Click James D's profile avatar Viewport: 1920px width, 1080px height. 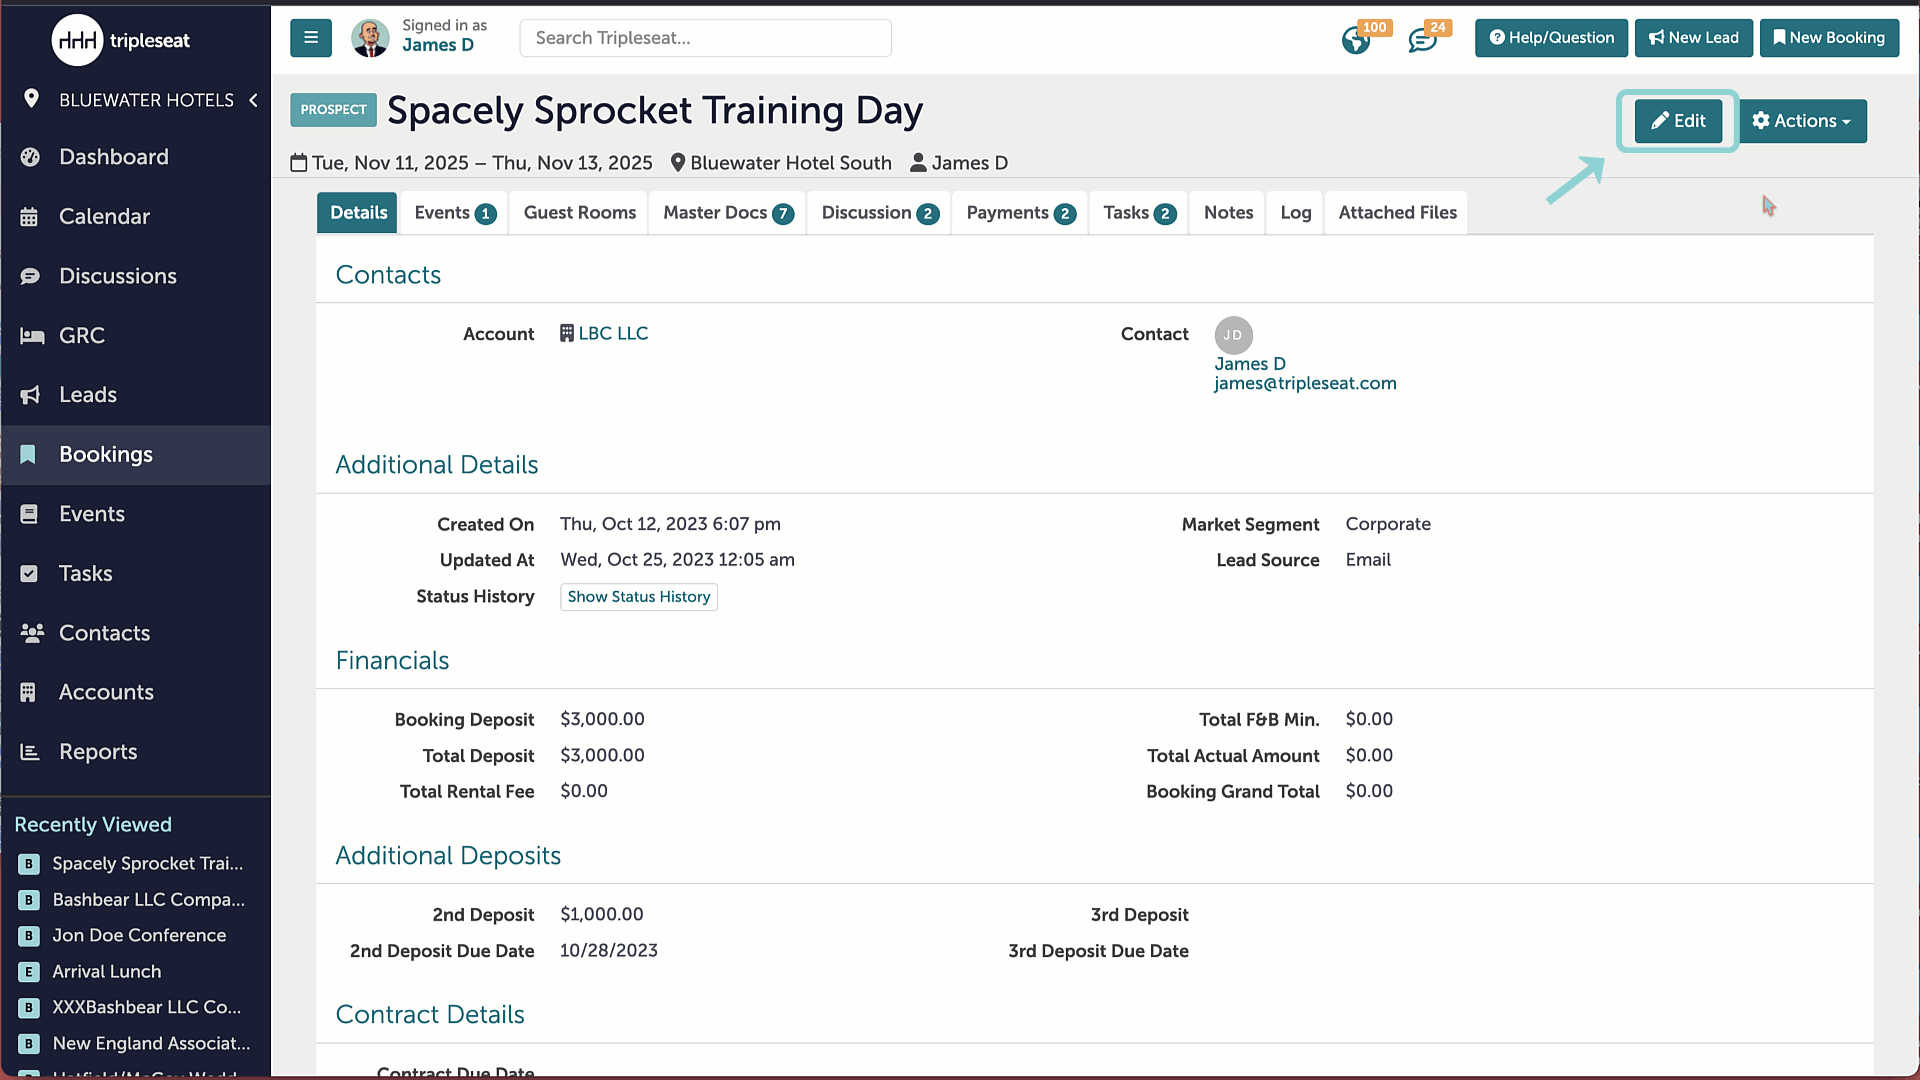point(370,38)
